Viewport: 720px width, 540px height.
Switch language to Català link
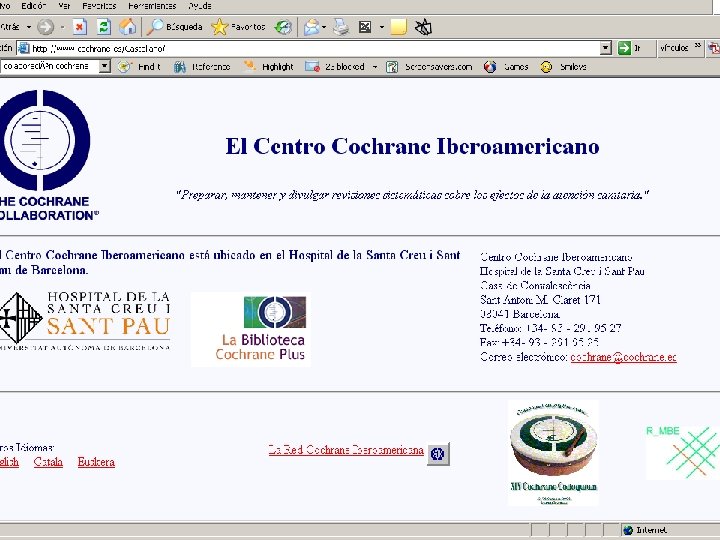48,462
